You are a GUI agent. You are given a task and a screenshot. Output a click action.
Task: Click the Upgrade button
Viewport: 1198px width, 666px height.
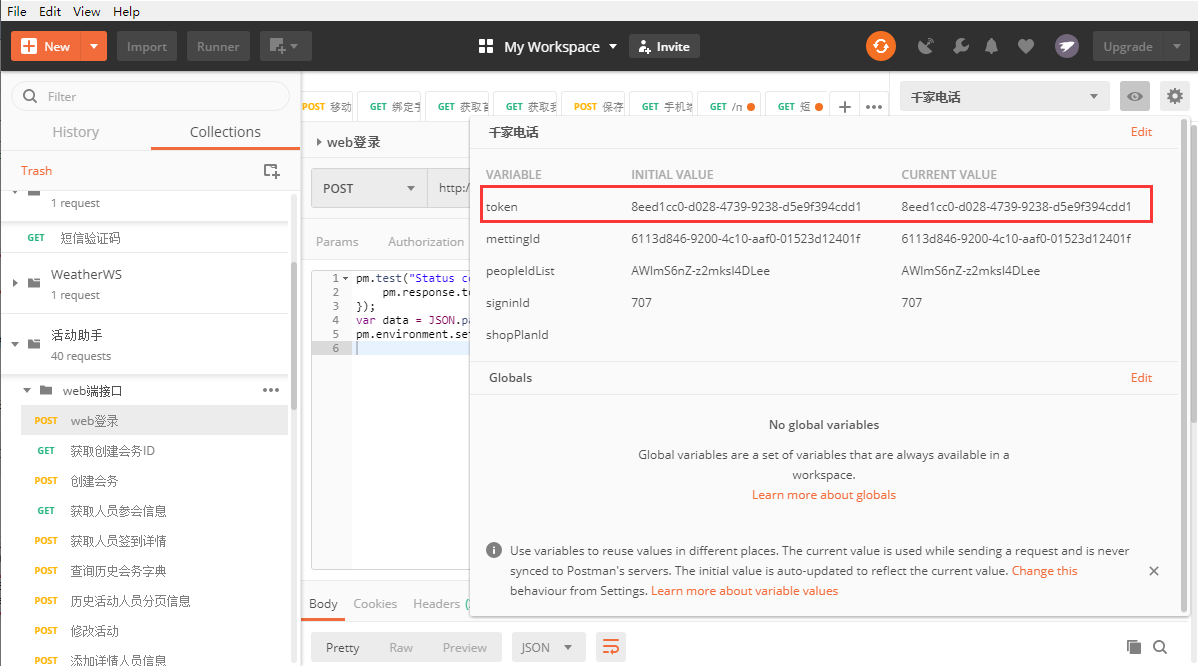(1128, 47)
